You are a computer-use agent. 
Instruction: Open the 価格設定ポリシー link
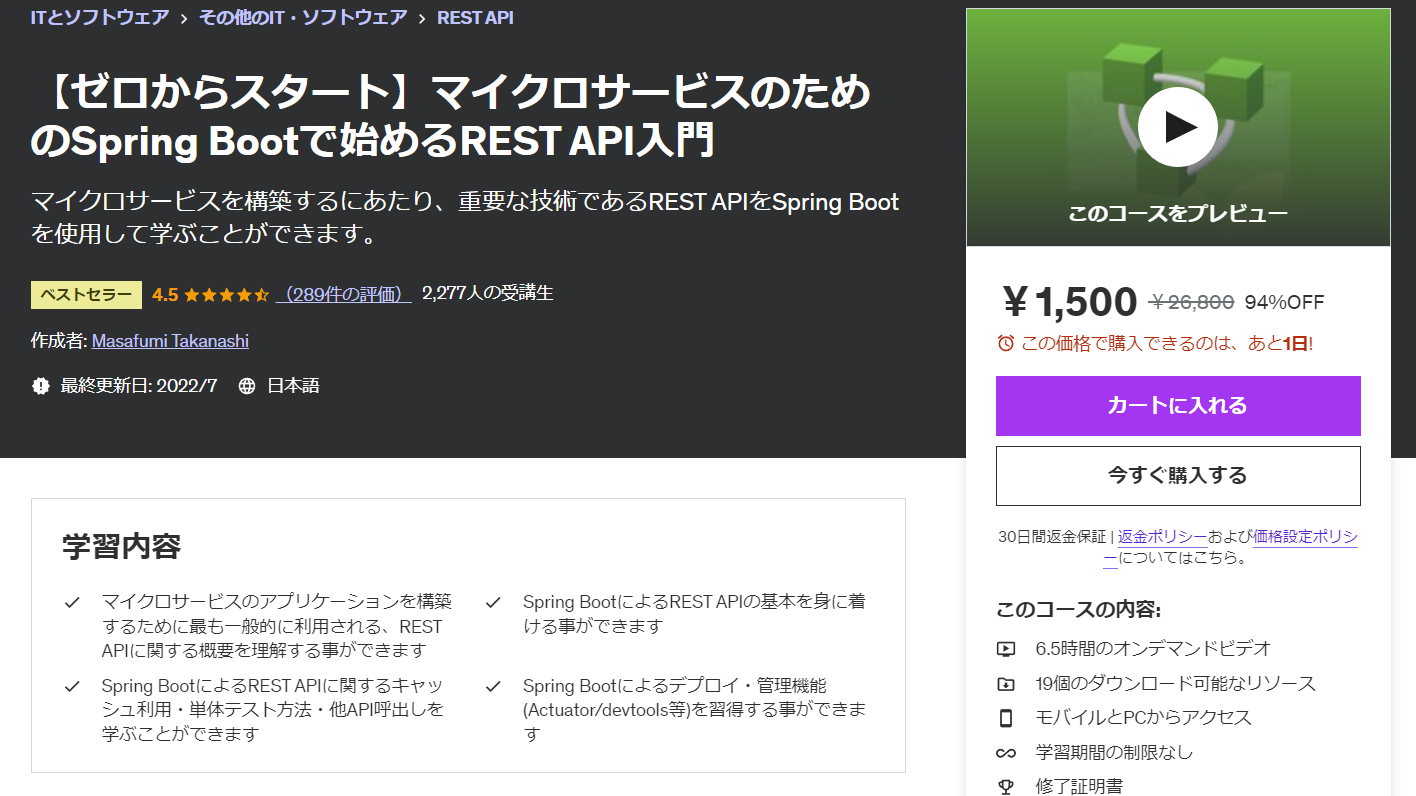(x=1305, y=537)
